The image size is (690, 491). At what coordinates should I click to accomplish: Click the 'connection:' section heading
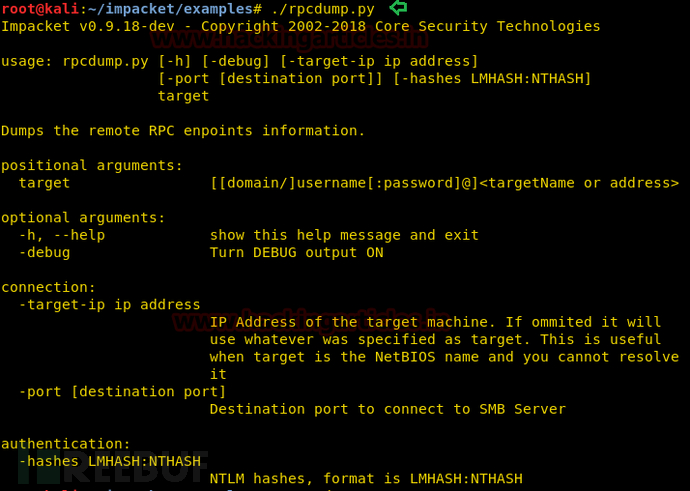49,287
